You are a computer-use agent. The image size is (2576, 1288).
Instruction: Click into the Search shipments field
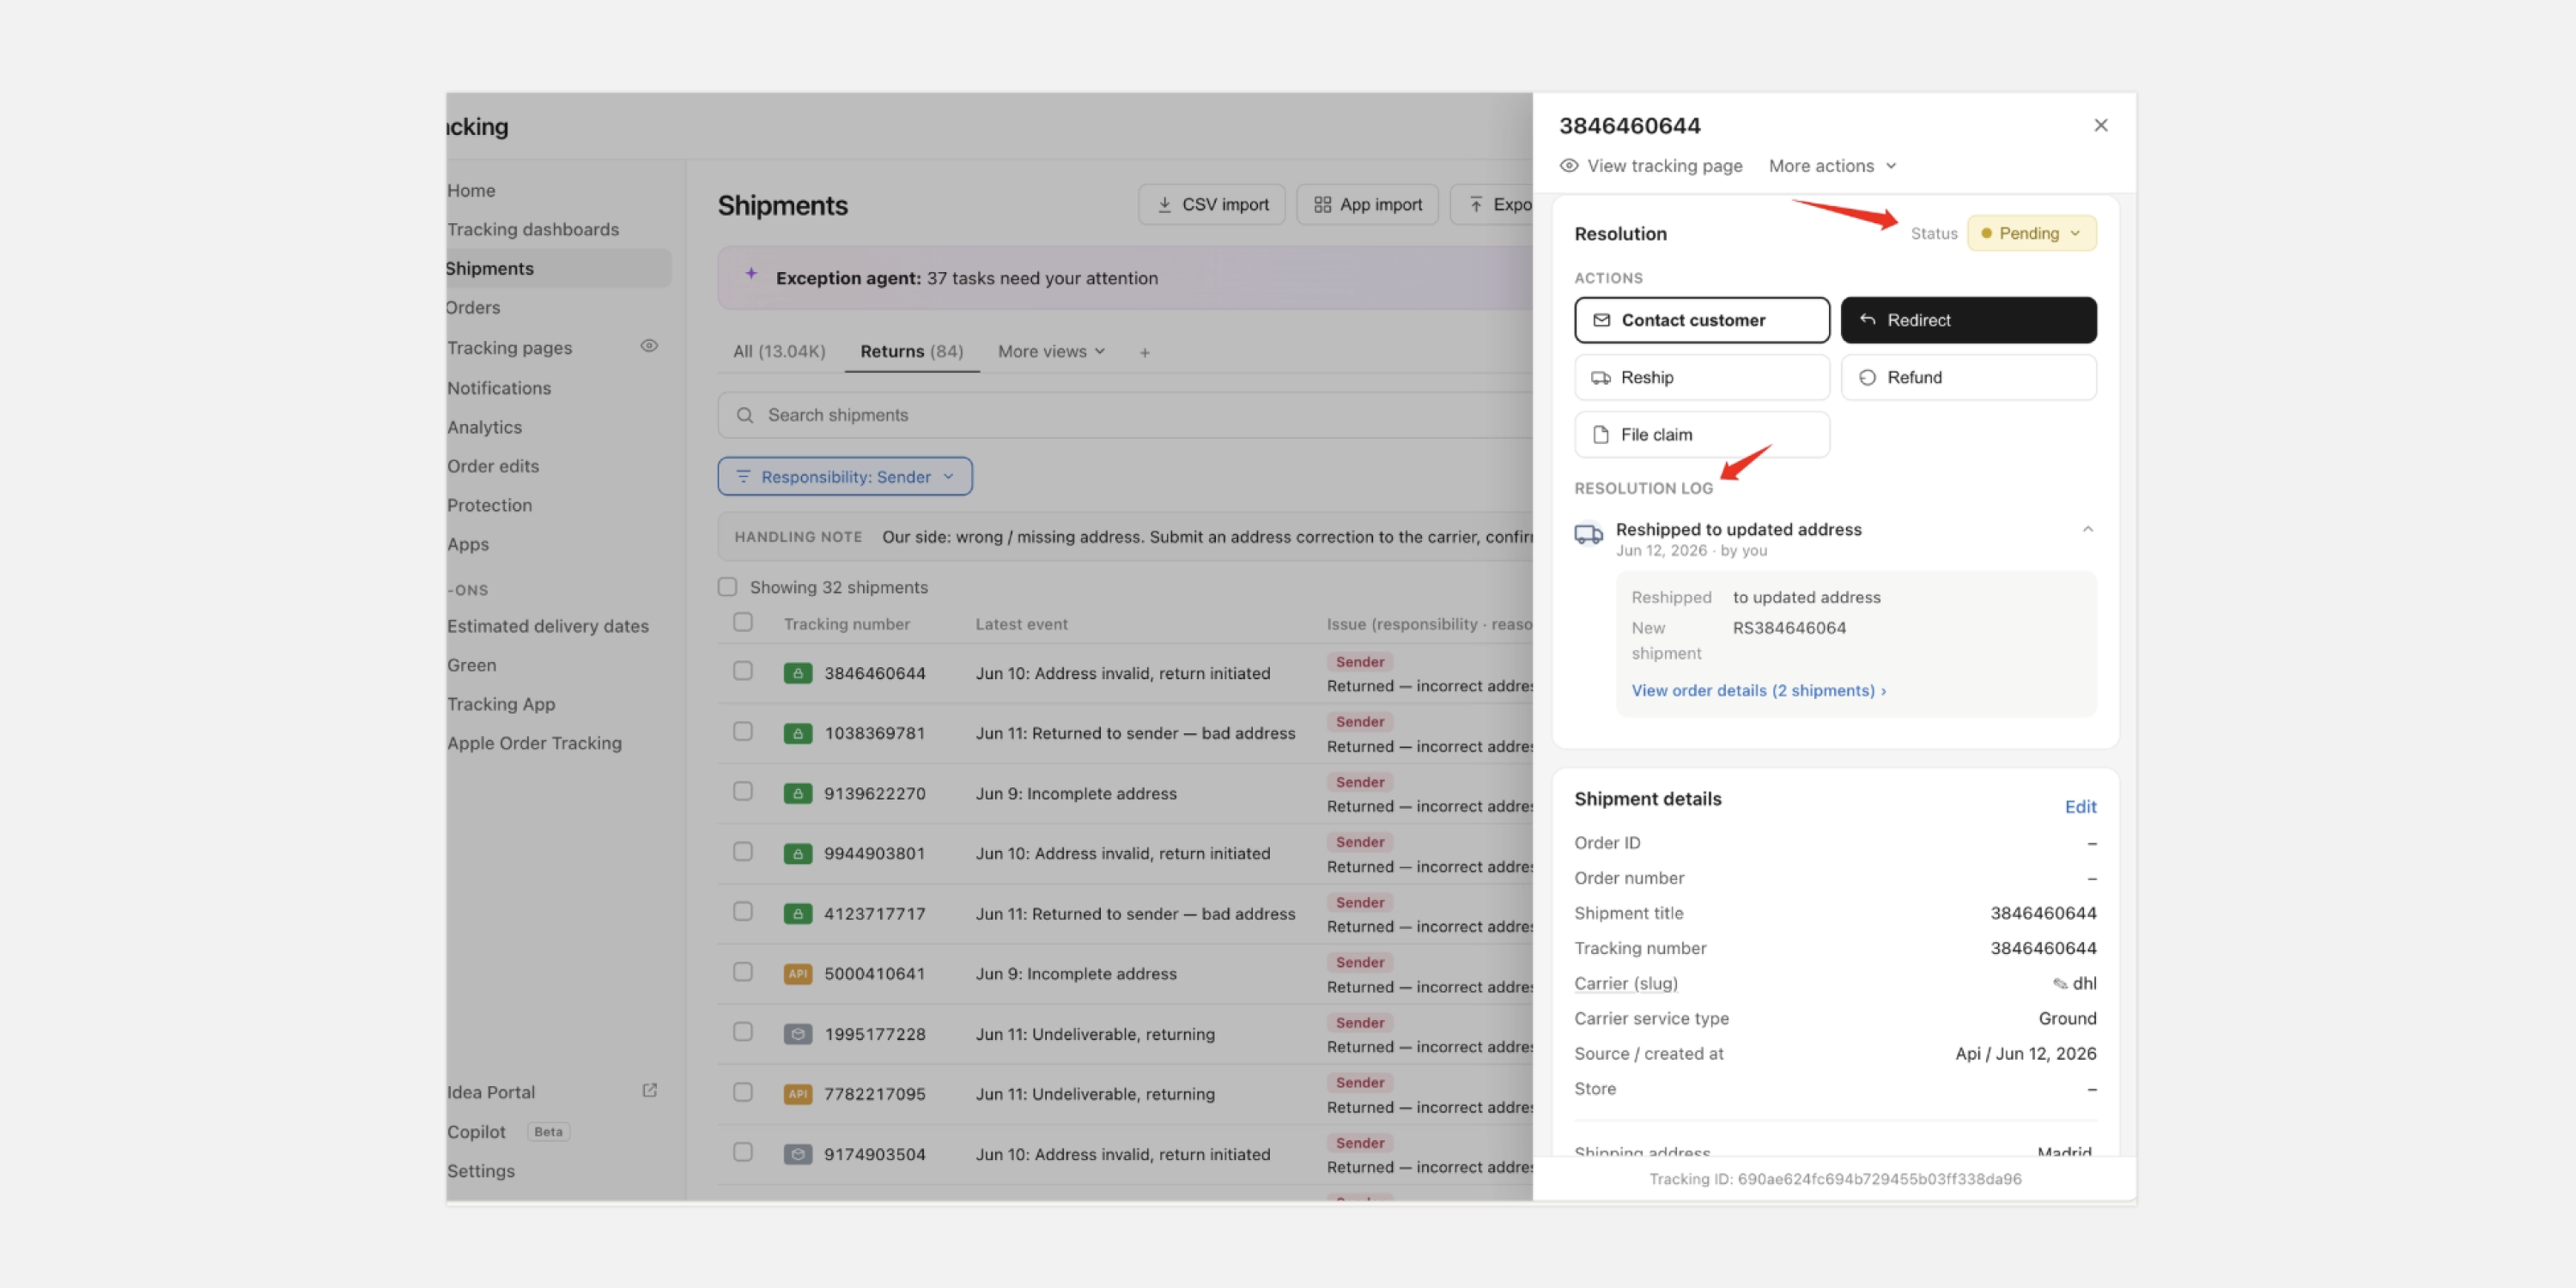pos(1124,415)
